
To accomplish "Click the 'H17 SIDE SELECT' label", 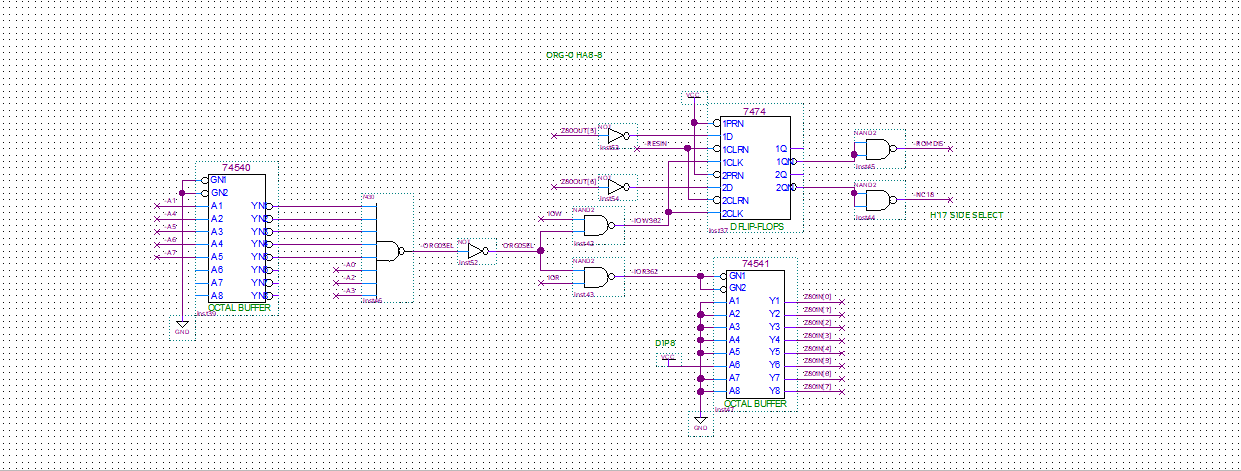I will (x=966, y=215).
